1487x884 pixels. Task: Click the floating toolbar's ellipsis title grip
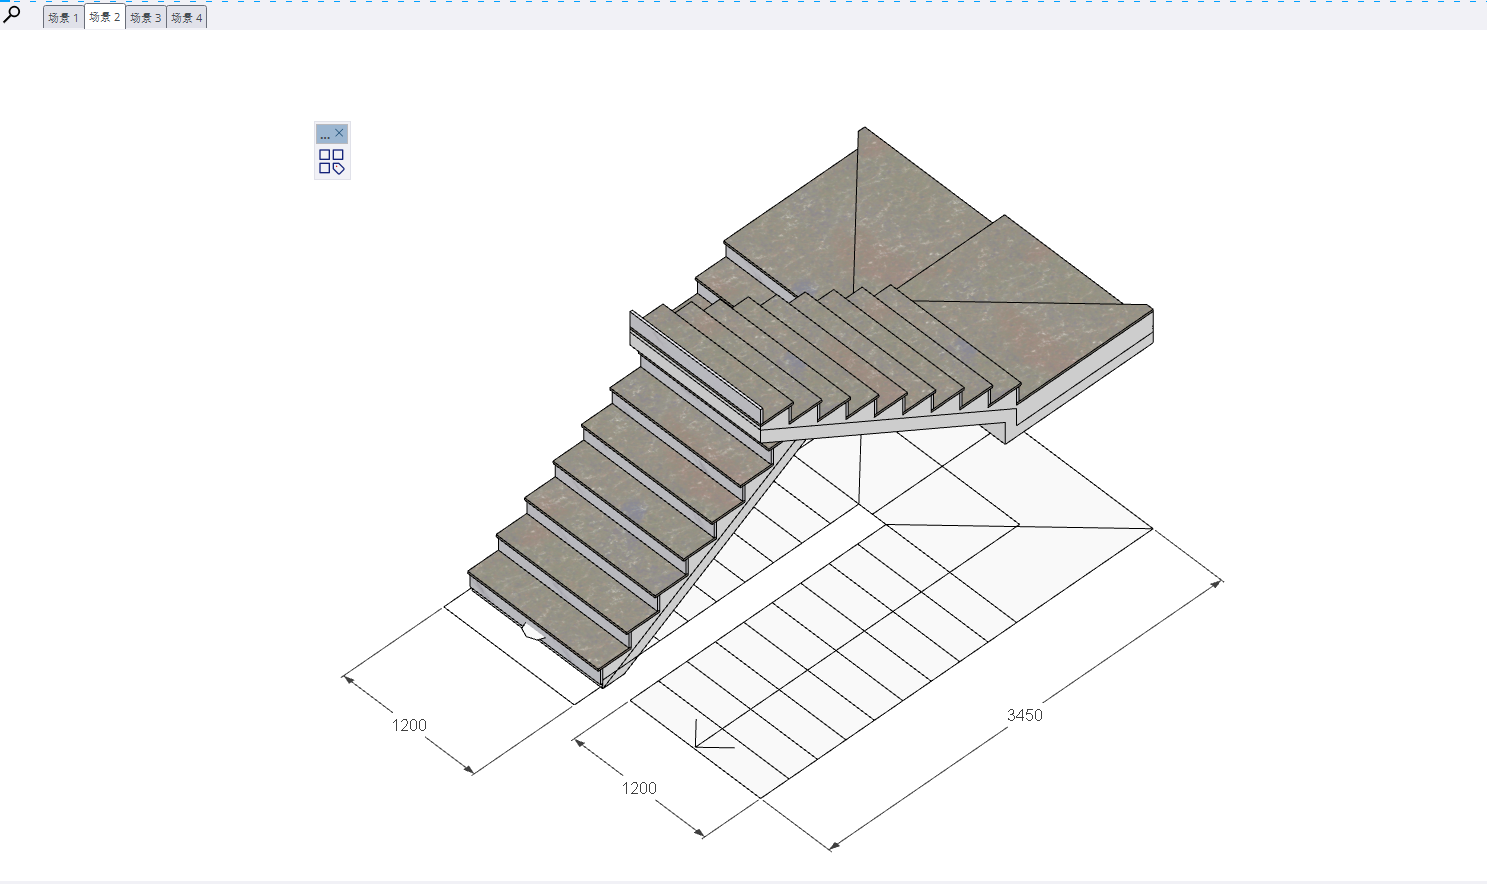click(x=325, y=134)
